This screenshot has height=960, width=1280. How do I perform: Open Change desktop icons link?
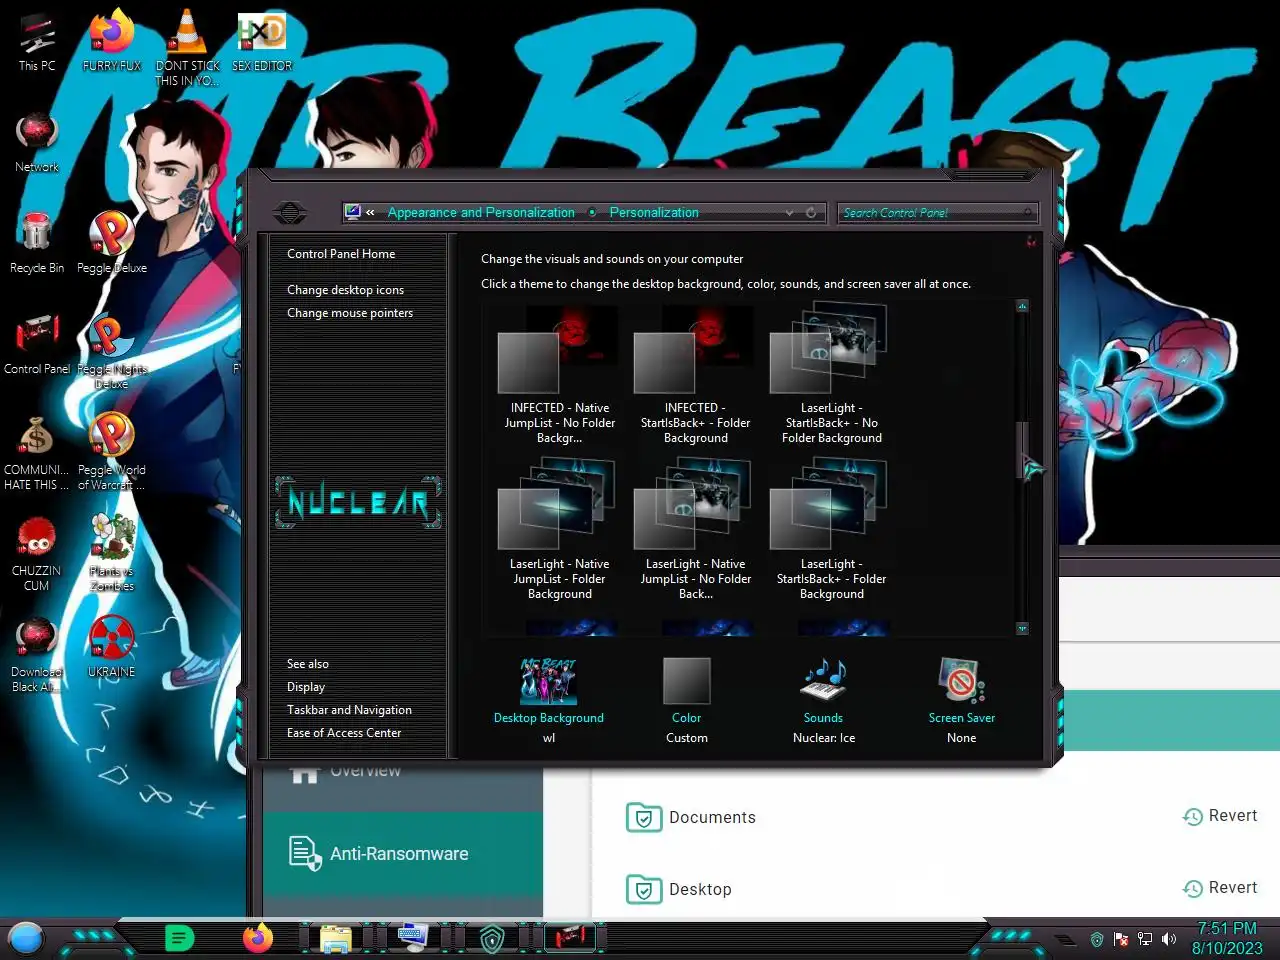pos(345,290)
